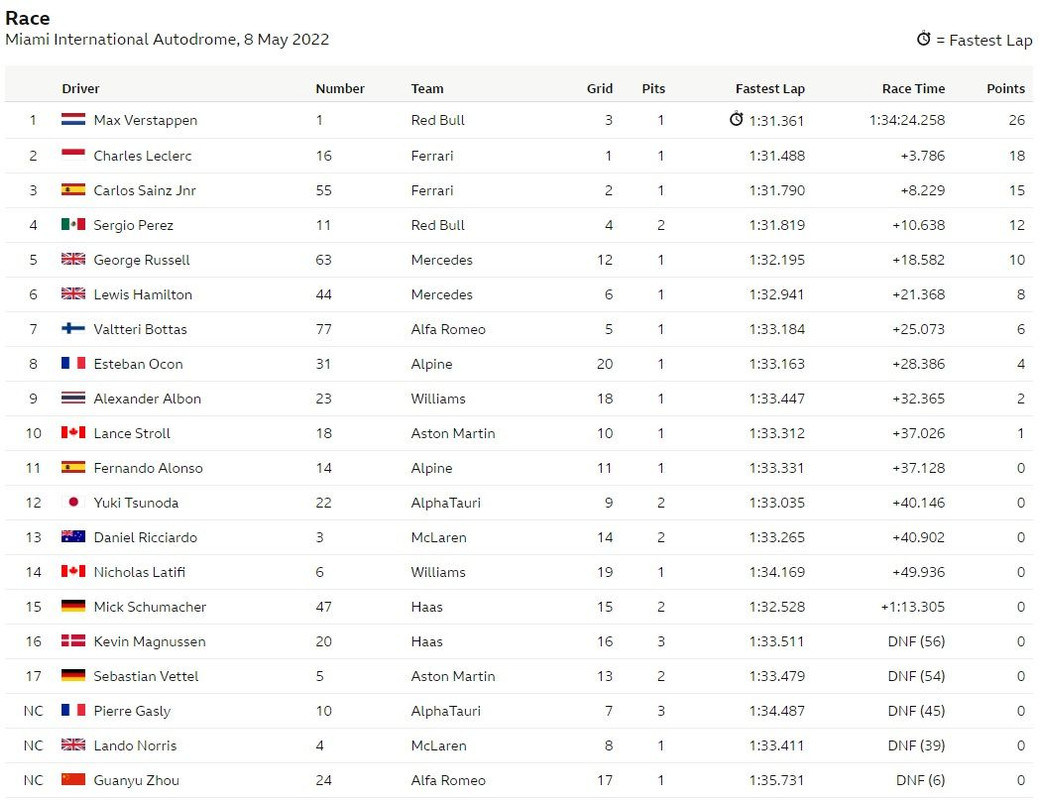1040x800 pixels.
Task: Select the Race Time column header
Action: (913, 88)
